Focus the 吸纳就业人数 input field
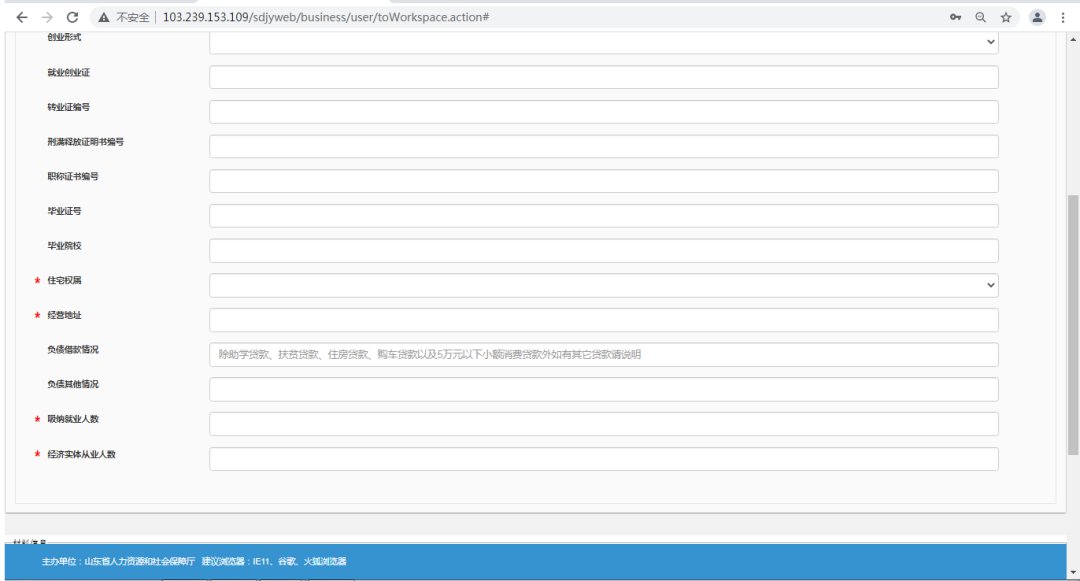Viewport: 1080px width, 581px height. click(603, 424)
